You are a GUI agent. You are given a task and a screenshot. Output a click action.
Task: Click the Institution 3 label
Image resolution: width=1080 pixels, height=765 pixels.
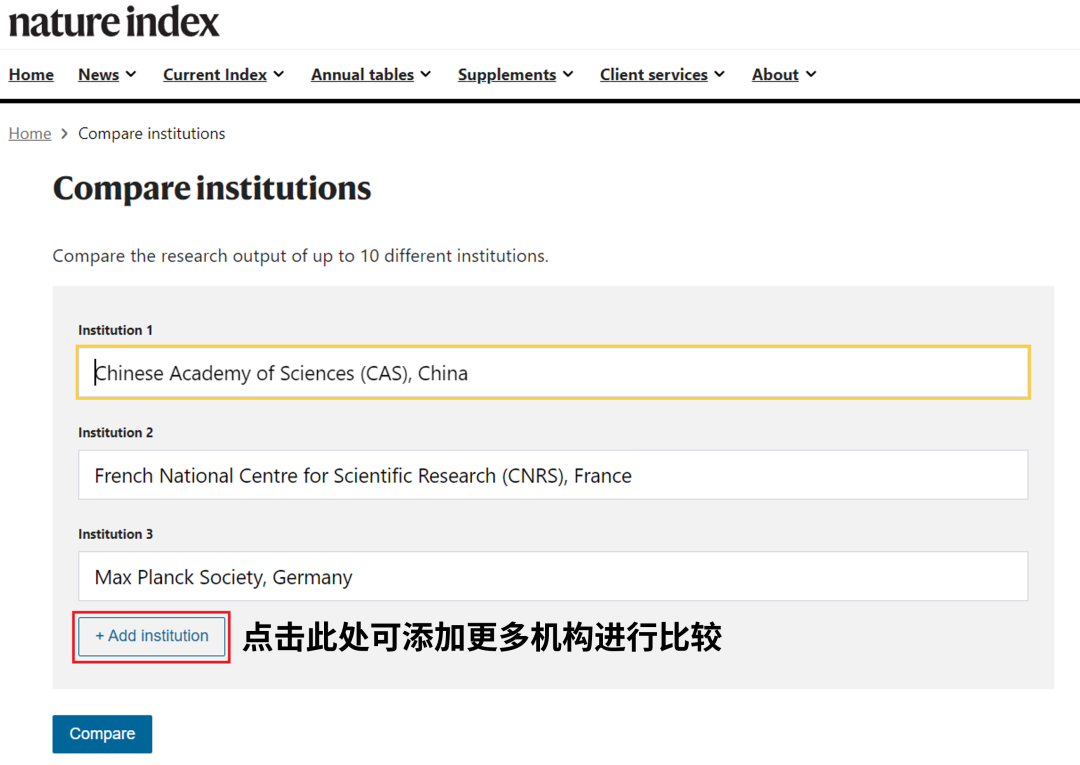coord(116,534)
